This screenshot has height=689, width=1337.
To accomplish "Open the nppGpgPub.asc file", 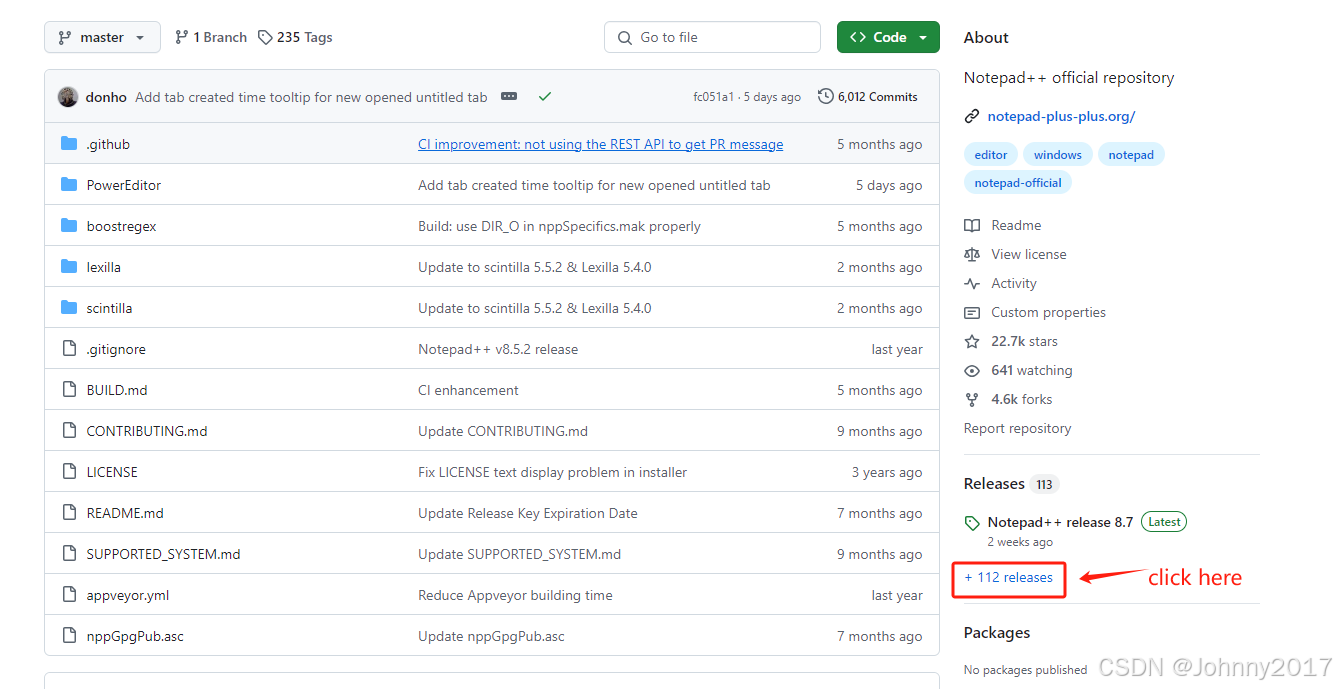I will (x=135, y=636).
